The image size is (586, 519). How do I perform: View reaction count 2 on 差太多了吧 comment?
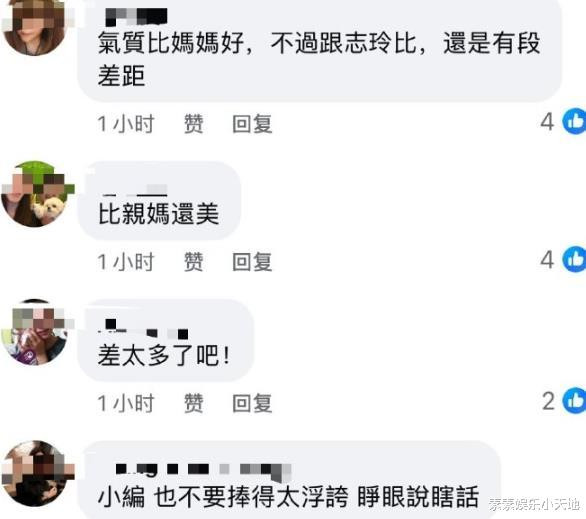(548, 402)
